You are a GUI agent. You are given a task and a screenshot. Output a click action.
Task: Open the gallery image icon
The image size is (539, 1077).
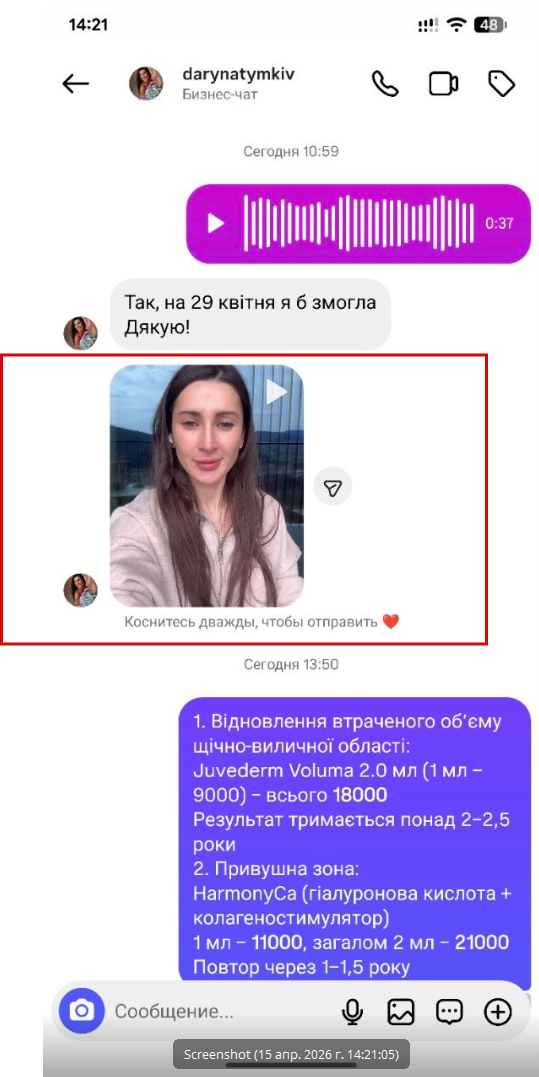(x=401, y=1011)
